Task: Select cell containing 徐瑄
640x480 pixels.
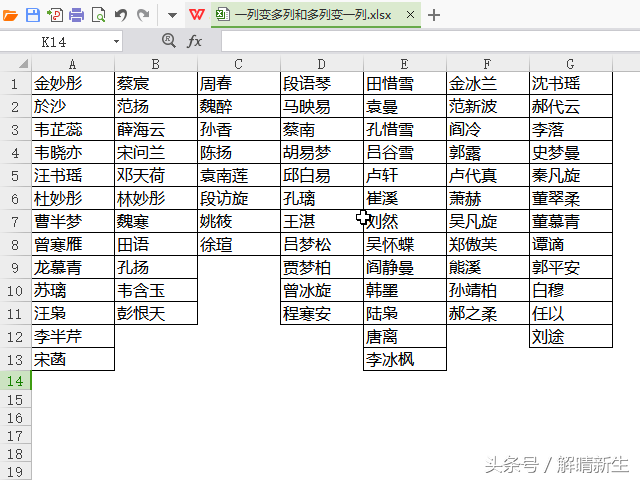Action: pyautogui.click(x=239, y=244)
